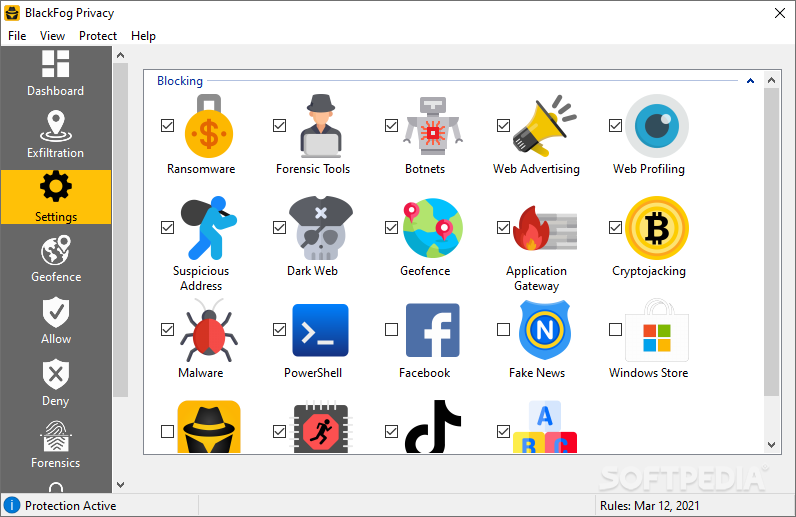Collapse the Blocking section chevron
796x517 pixels.
pyautogui.click(x=750, y=81)
